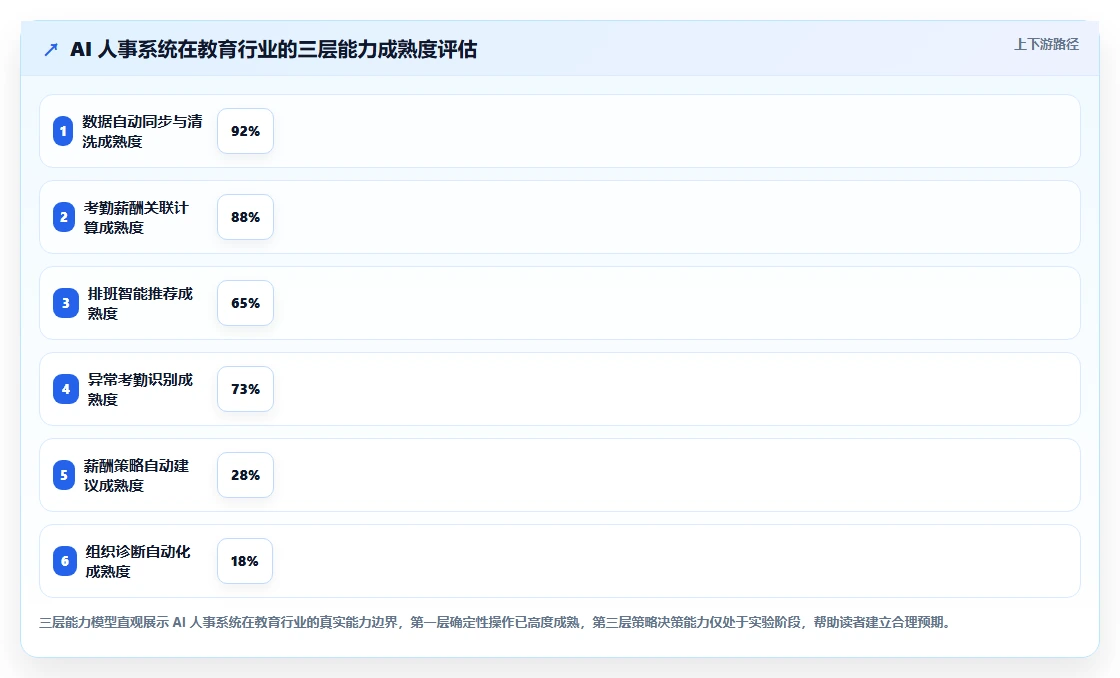Click the number 2 badge
Screen dimensions: 1120x678
64,217
